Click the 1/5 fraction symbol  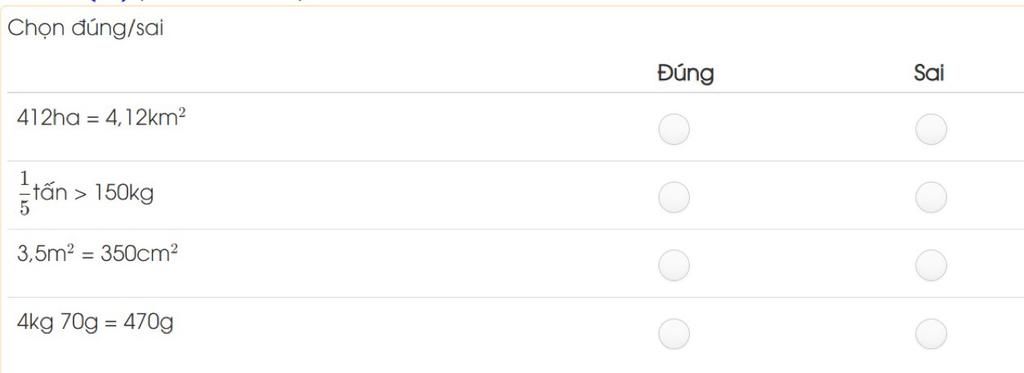click(x=25, y=194)
